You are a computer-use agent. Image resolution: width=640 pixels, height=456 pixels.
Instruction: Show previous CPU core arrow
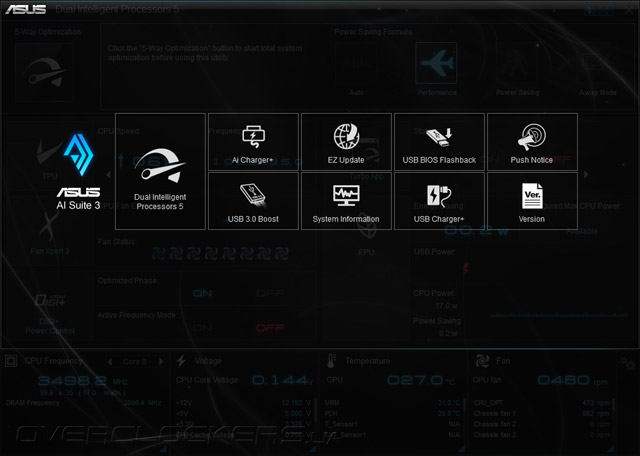pyautogui.click(x=110, y=362)
